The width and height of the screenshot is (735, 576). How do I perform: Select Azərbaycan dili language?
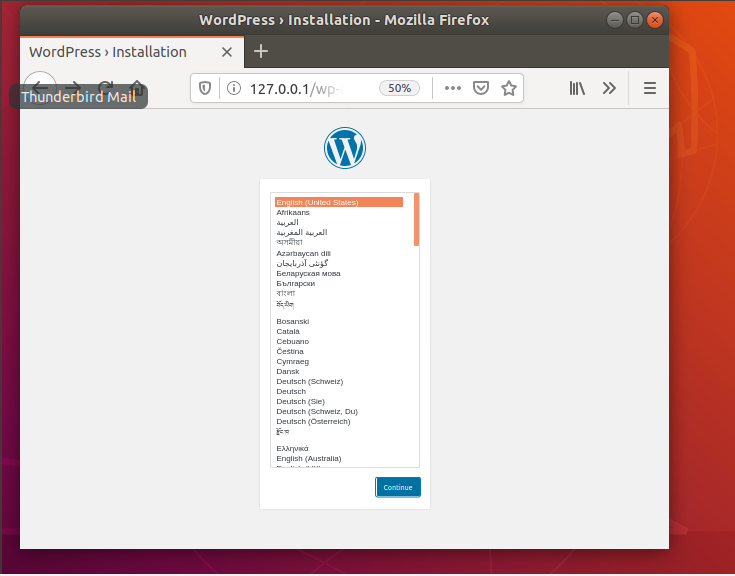[339, 254]
